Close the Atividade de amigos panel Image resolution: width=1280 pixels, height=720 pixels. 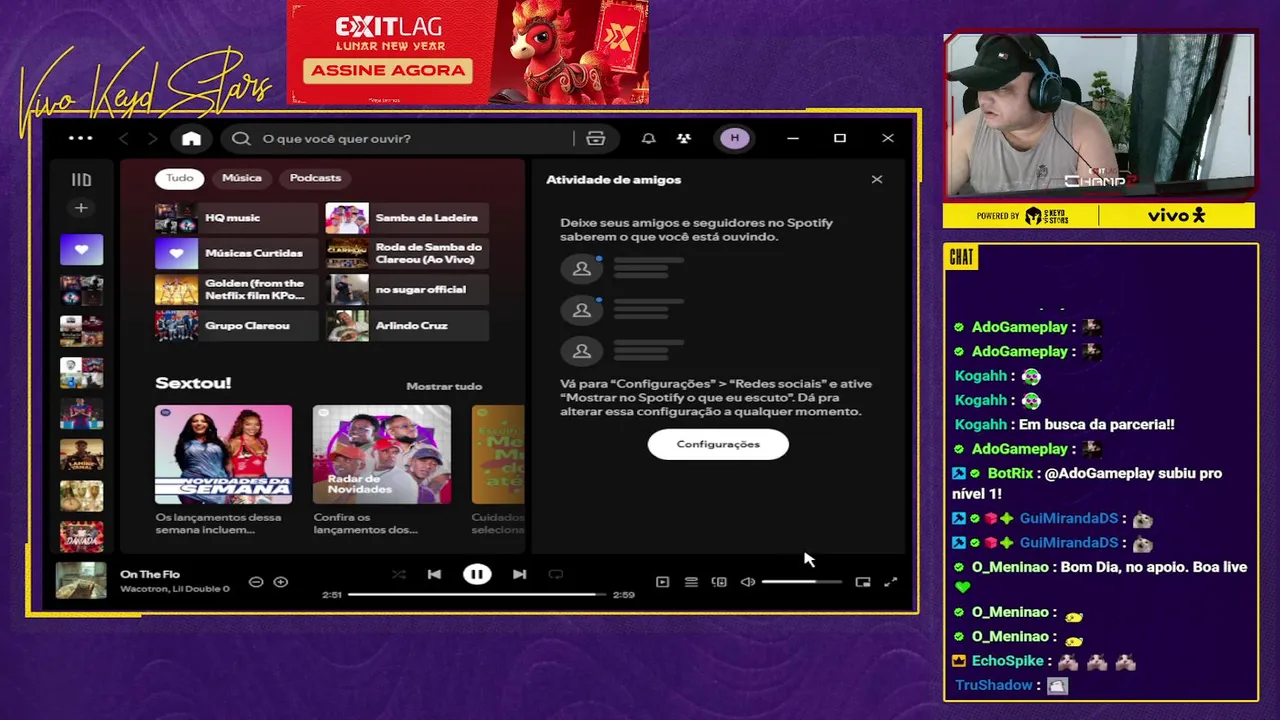tap(877, 180)
